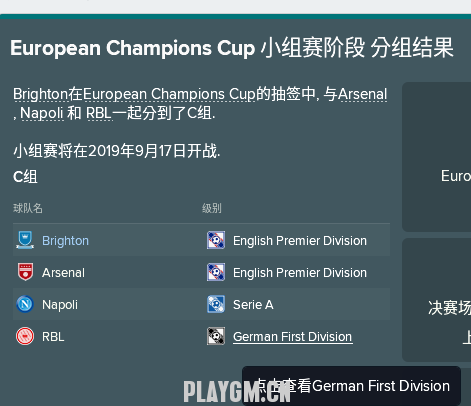Click European Champions Cup link in paragraph
Viewport: 471px width, 406px height.
(169, 94)
